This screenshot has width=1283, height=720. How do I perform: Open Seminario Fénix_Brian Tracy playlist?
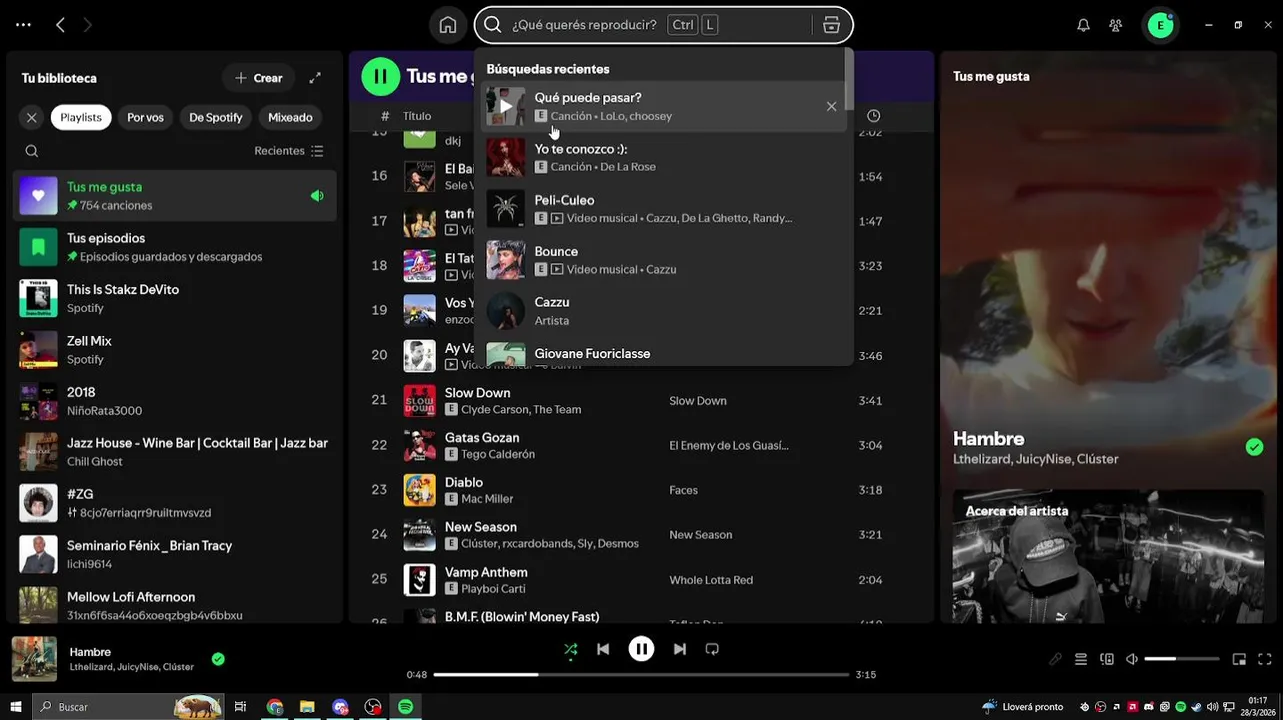(x=175, y=554)
